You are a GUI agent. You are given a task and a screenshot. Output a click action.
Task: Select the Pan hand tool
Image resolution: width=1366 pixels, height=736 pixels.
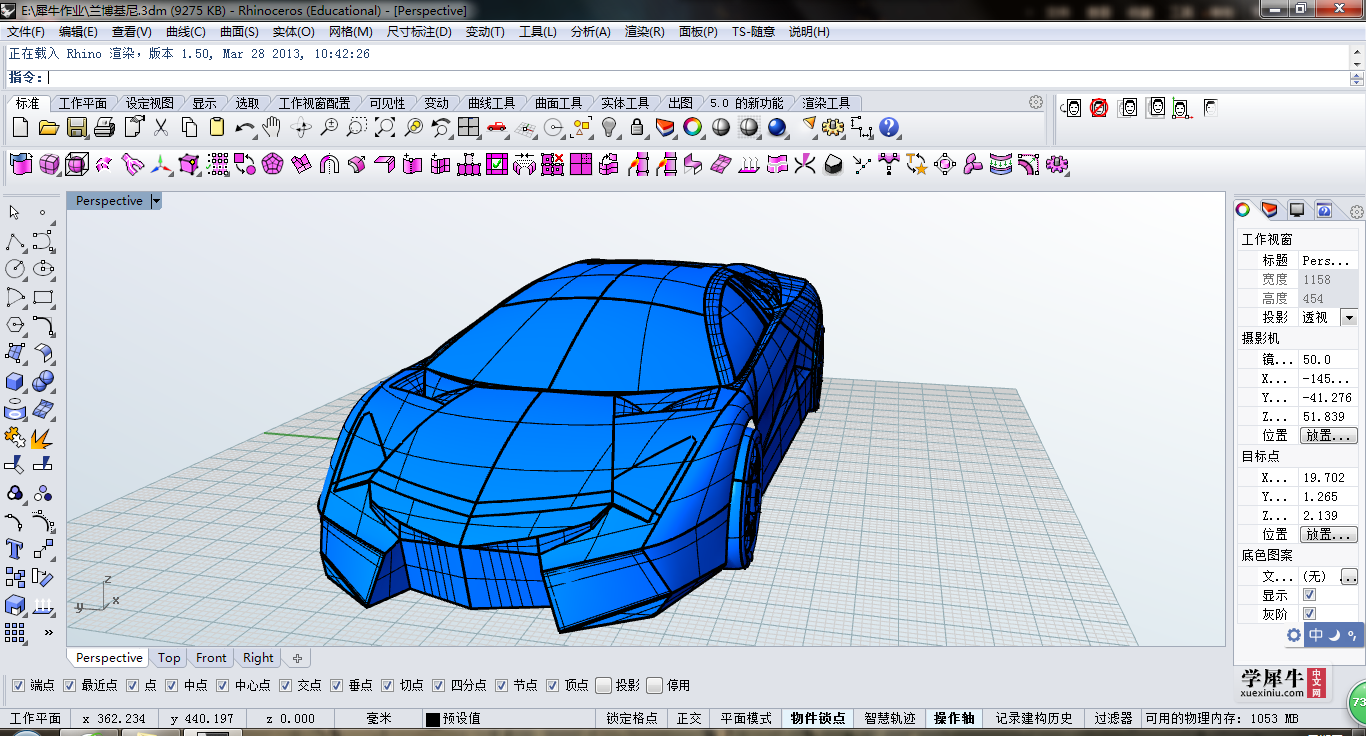272,127
